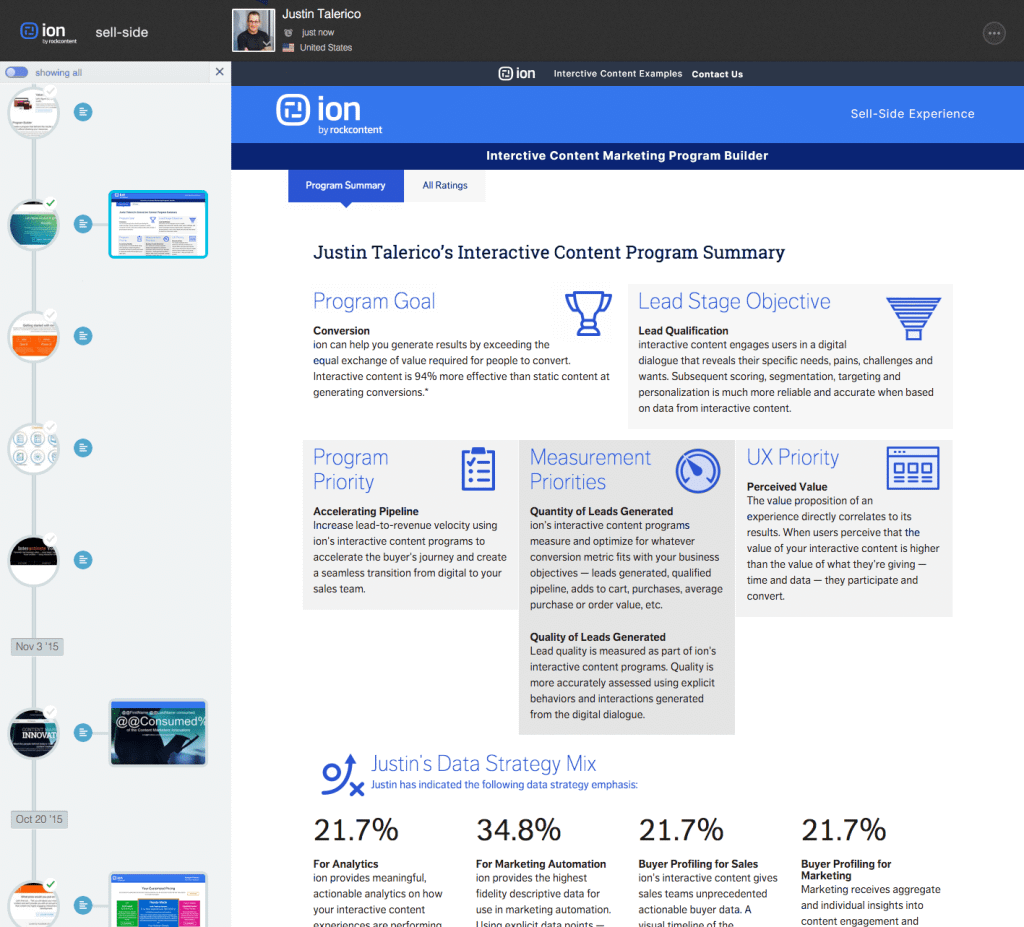
Task: Click the Program Goal trophy icon
Action: [588, 313]
